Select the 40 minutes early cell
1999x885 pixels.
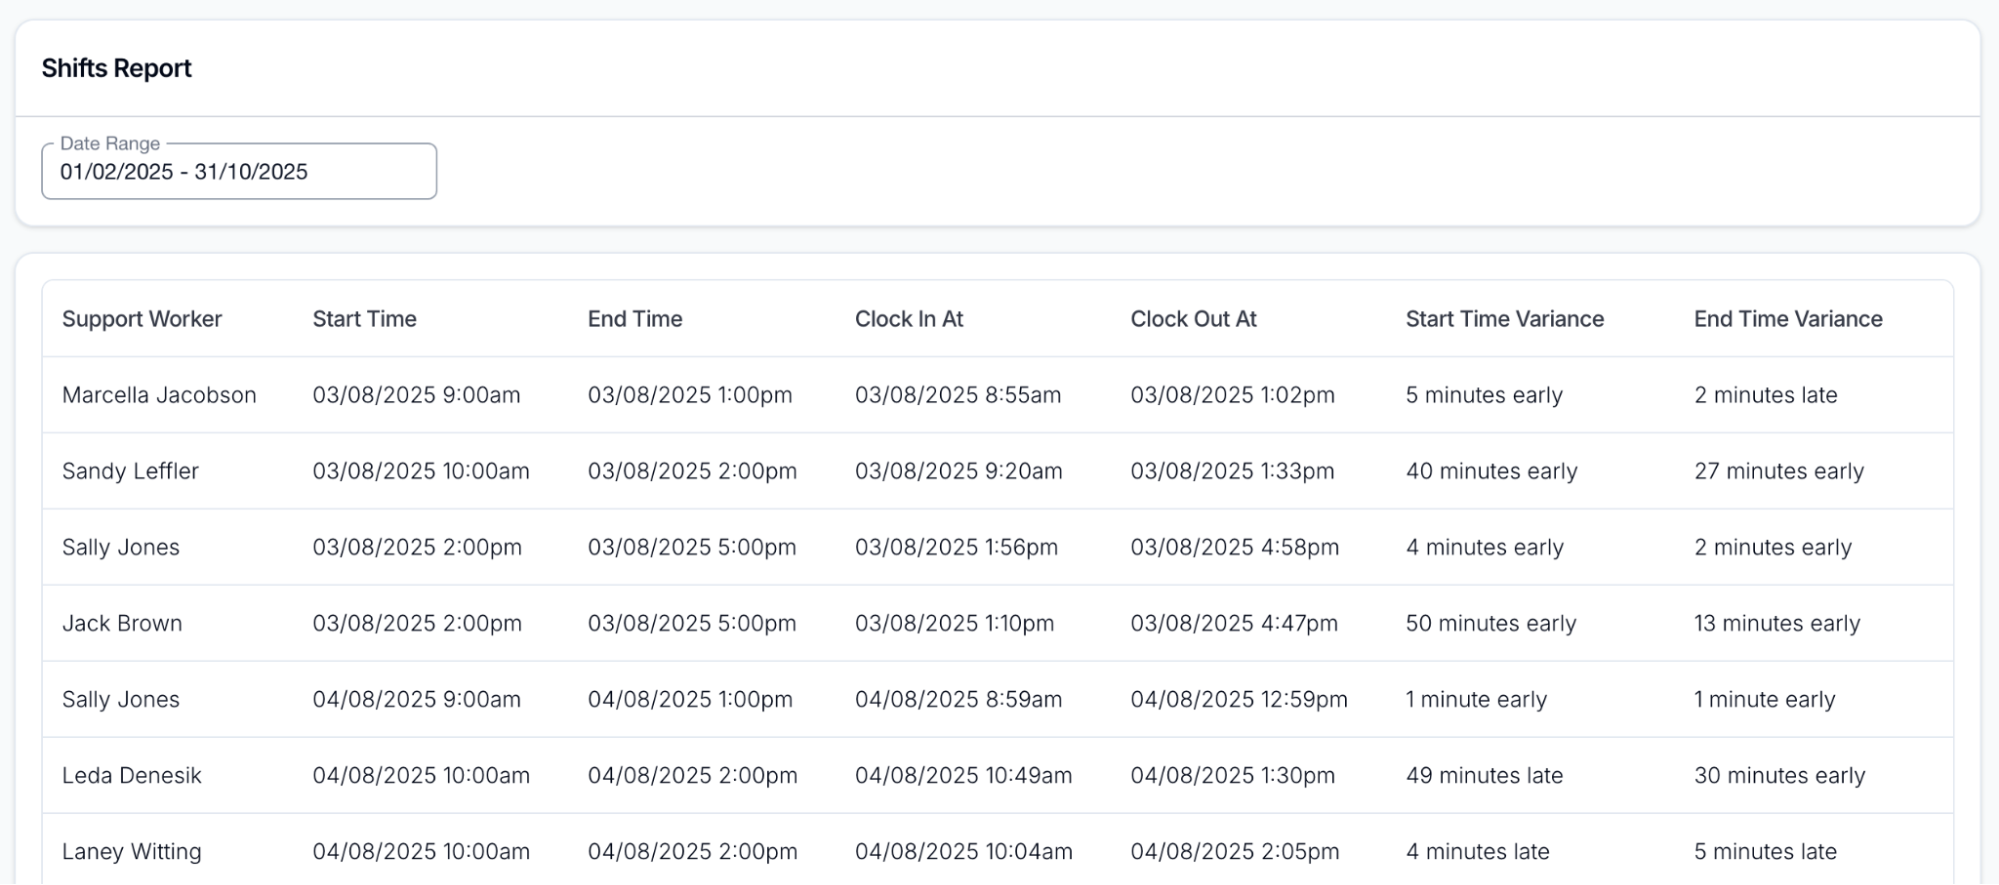(1491, 471)
